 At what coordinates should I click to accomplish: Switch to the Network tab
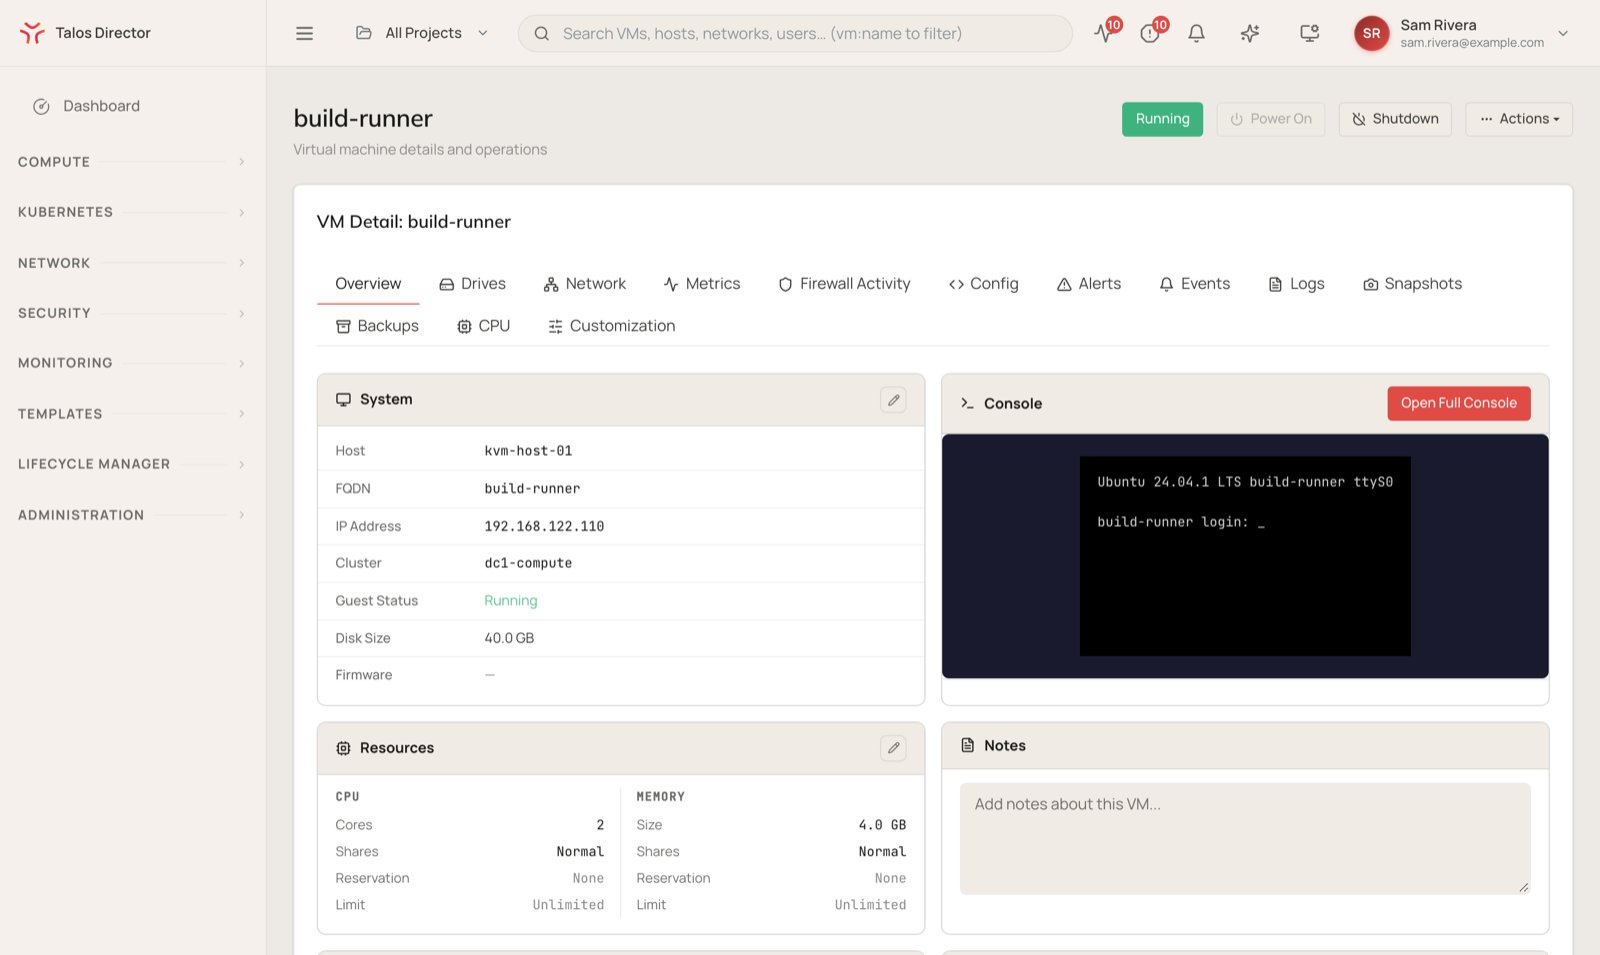(x=585, y=284)
